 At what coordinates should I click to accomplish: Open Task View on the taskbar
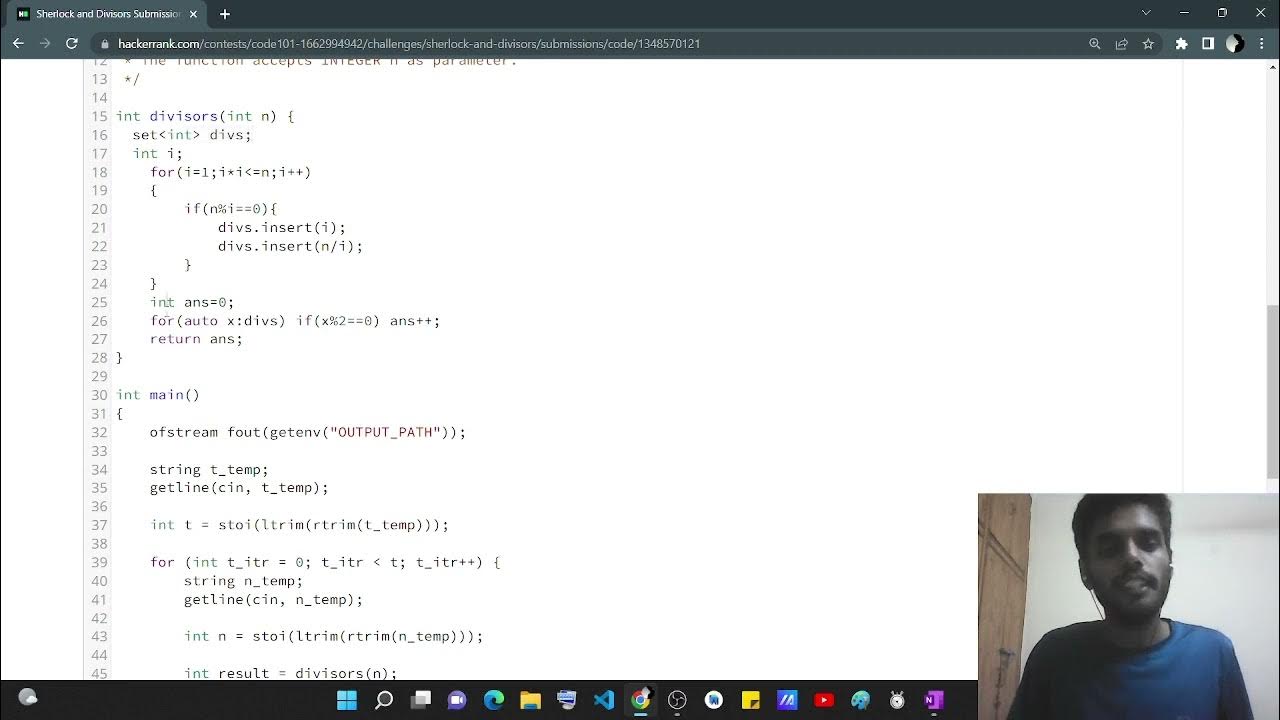coord(421,700)
